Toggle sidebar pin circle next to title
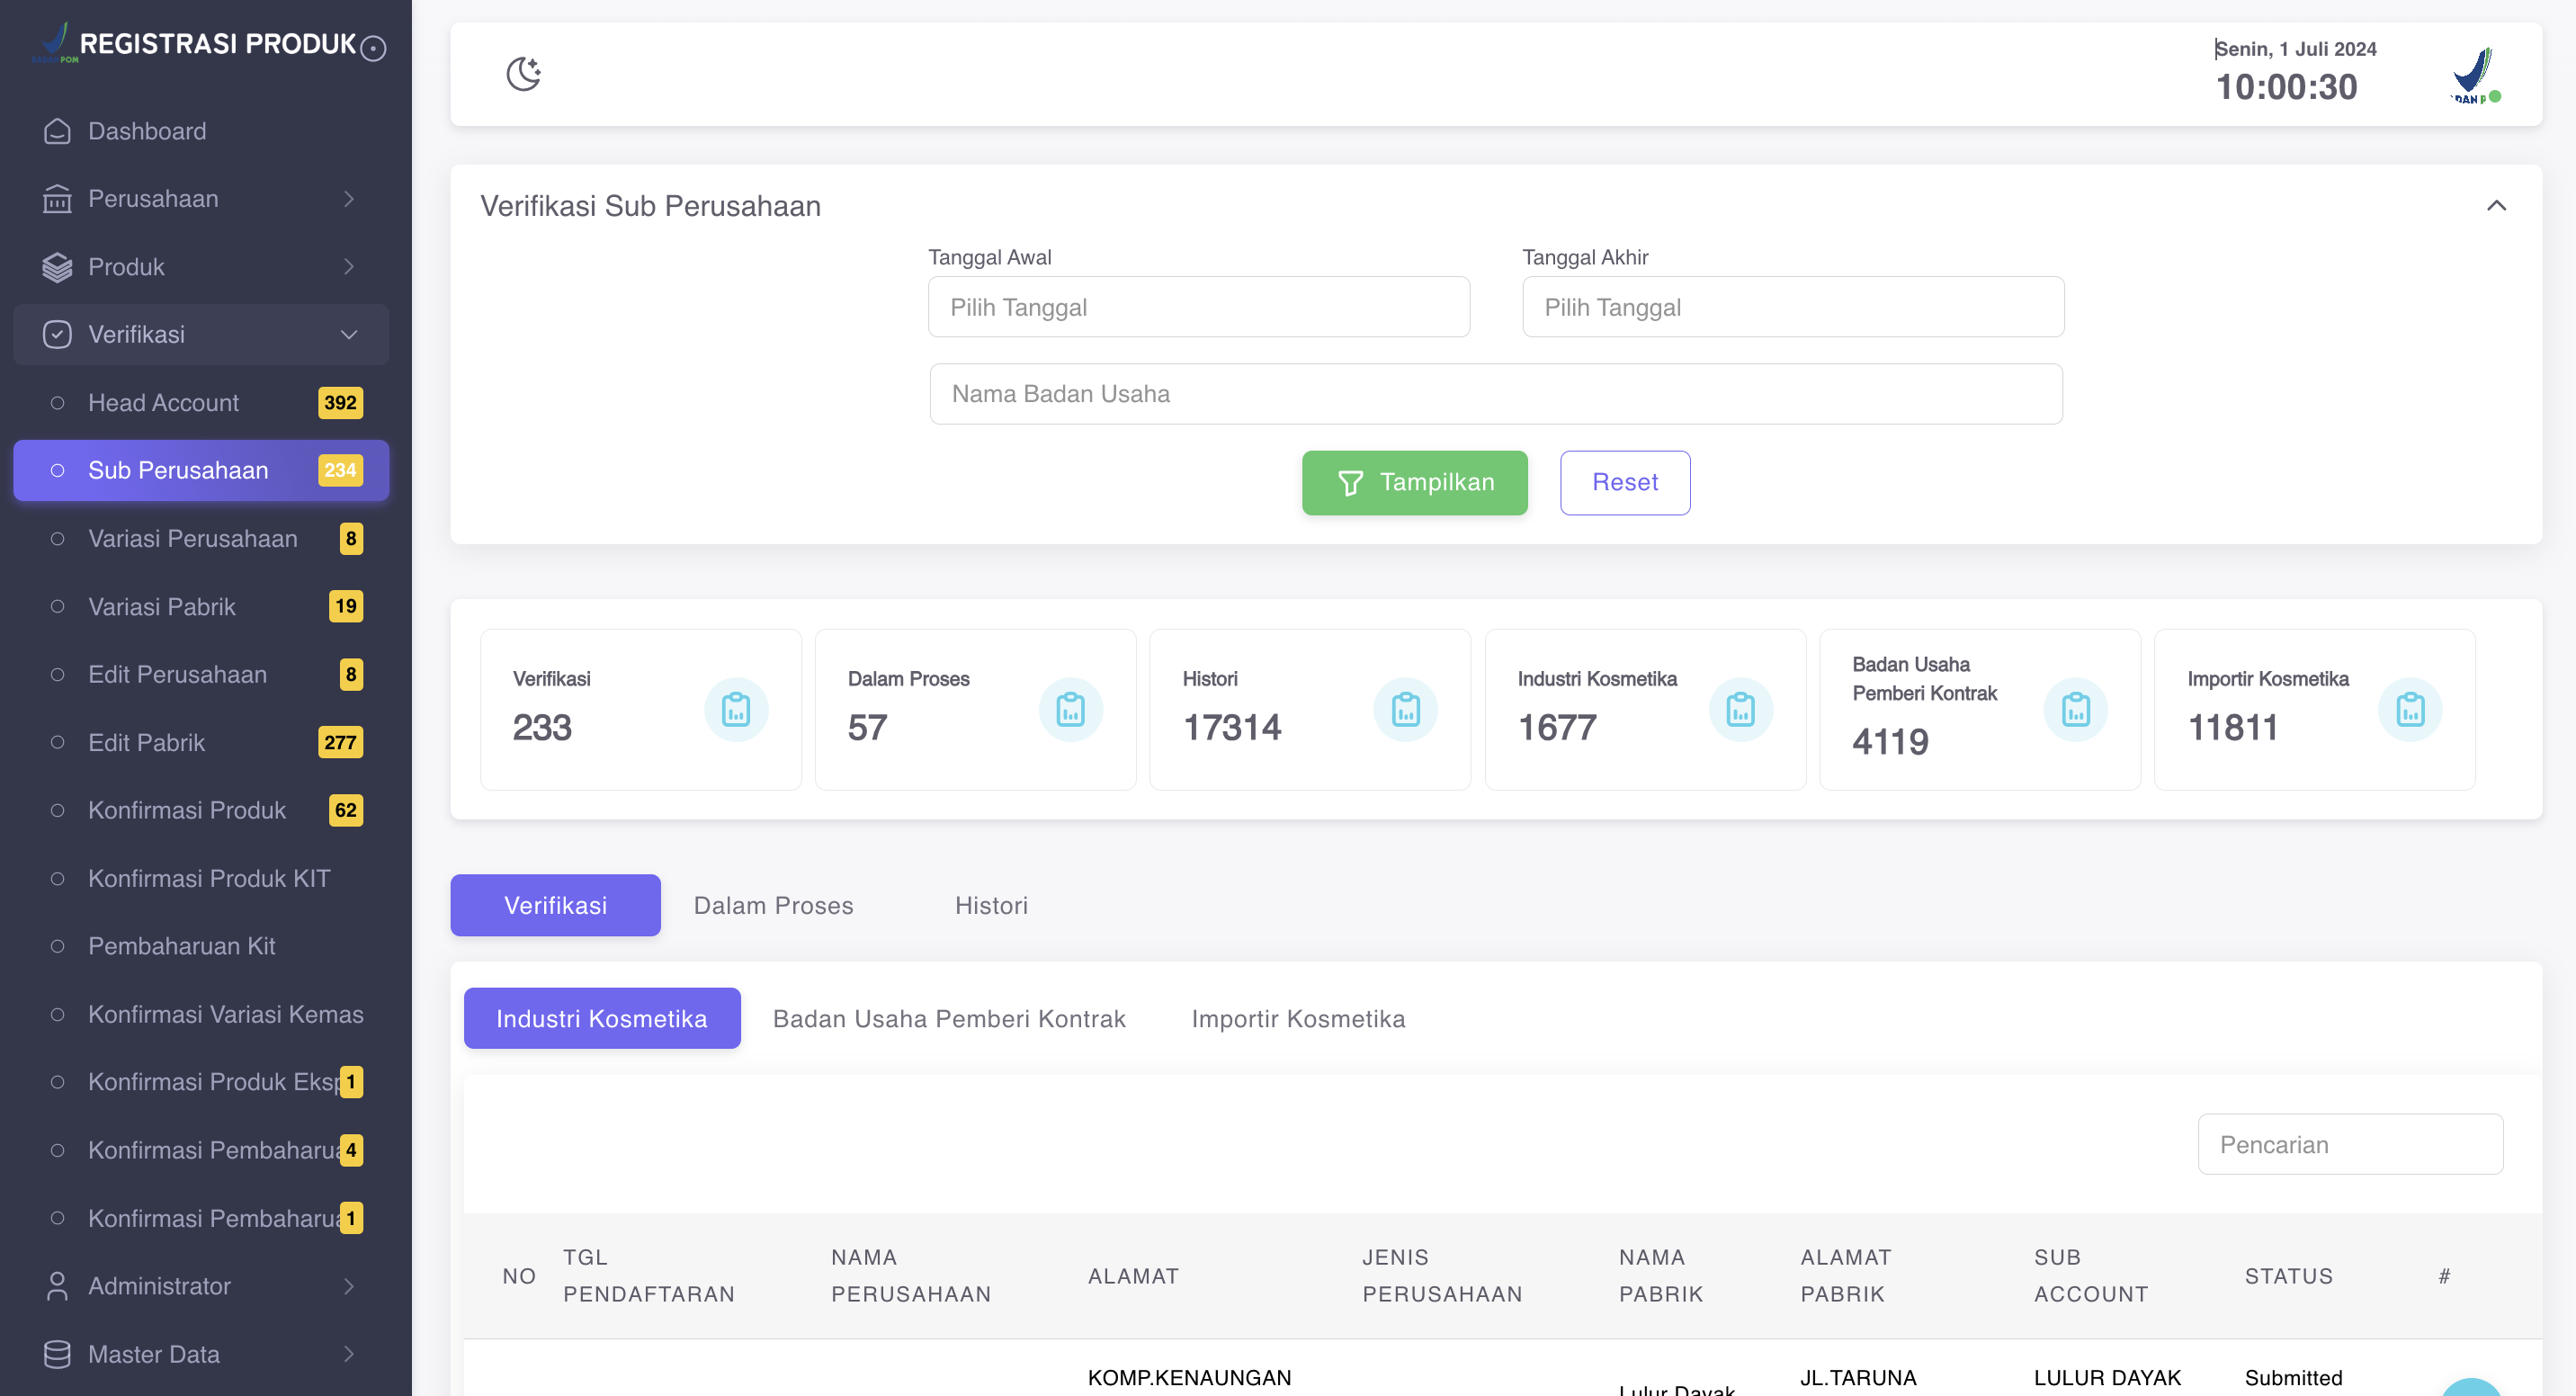The image size is (2576, 1396). pos(373,48)
